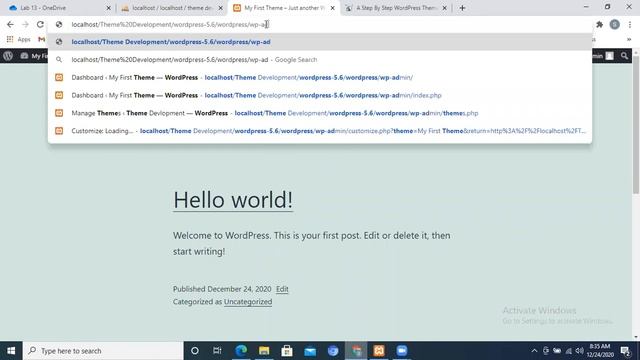Switch to Lab 13 - OneDrive tab
The image size is (640, 360).
click(59, 8)
